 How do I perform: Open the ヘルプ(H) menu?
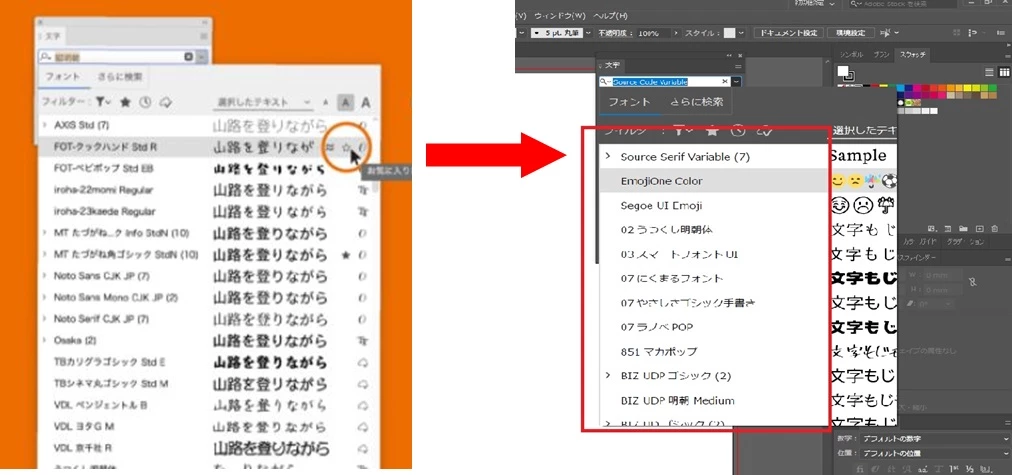coord(610,15)
